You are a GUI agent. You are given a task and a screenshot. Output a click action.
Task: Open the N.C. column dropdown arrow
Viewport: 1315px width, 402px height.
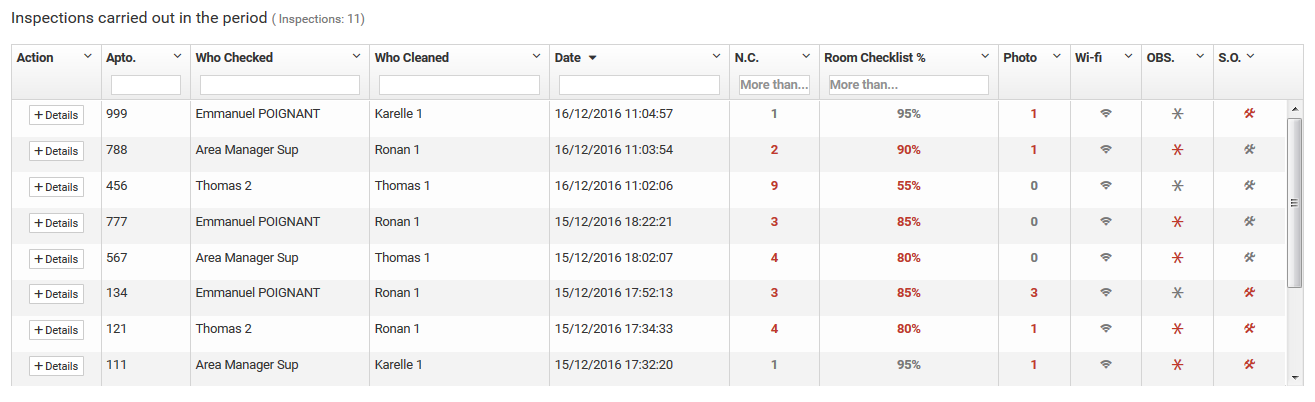[x=806, y=57]
